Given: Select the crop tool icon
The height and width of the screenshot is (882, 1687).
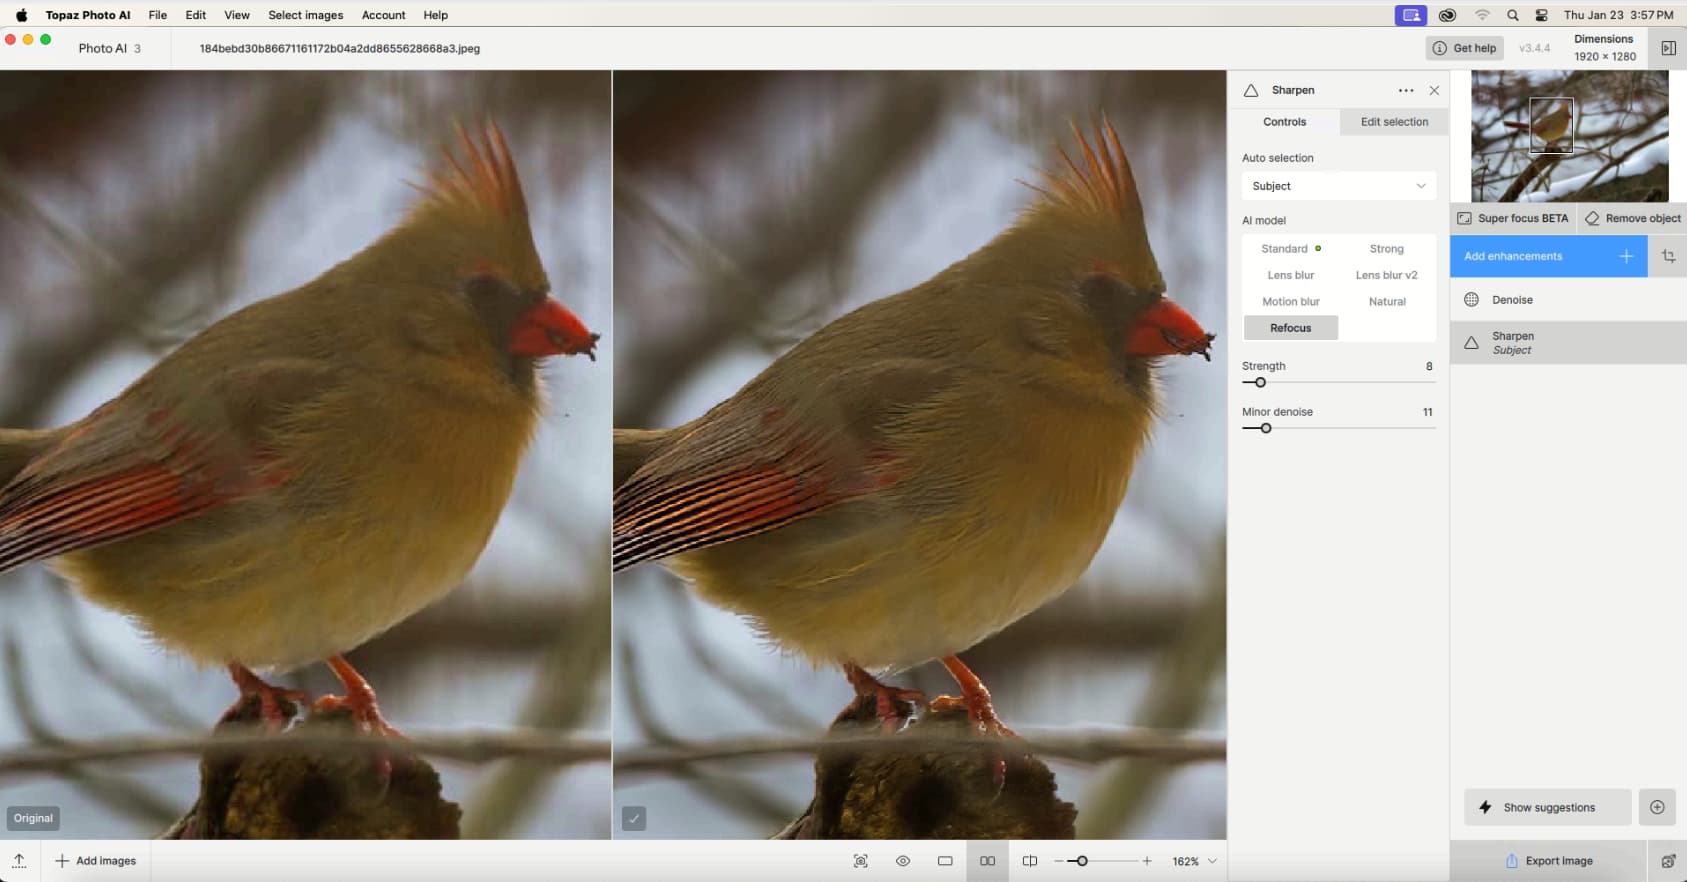Looking at the screenshot, I should [x=1668, y=257].
